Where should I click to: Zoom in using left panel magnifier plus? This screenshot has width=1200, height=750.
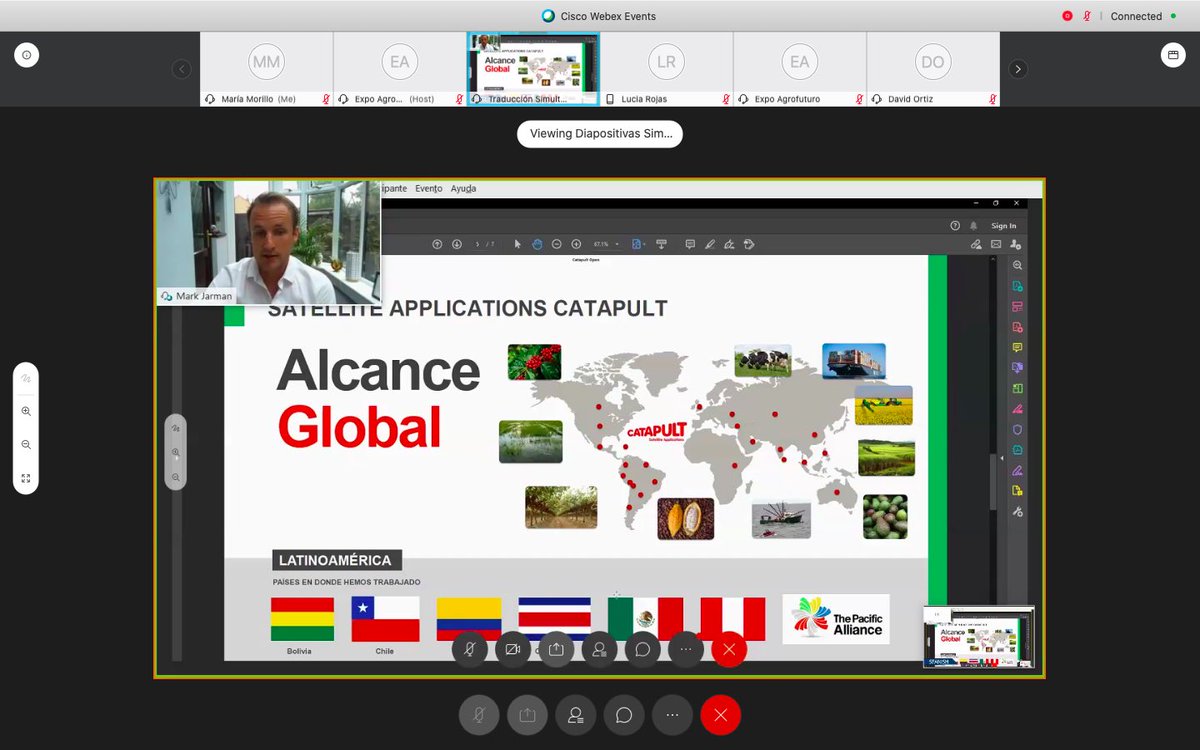pyautogui.click(x=26, y=411)
